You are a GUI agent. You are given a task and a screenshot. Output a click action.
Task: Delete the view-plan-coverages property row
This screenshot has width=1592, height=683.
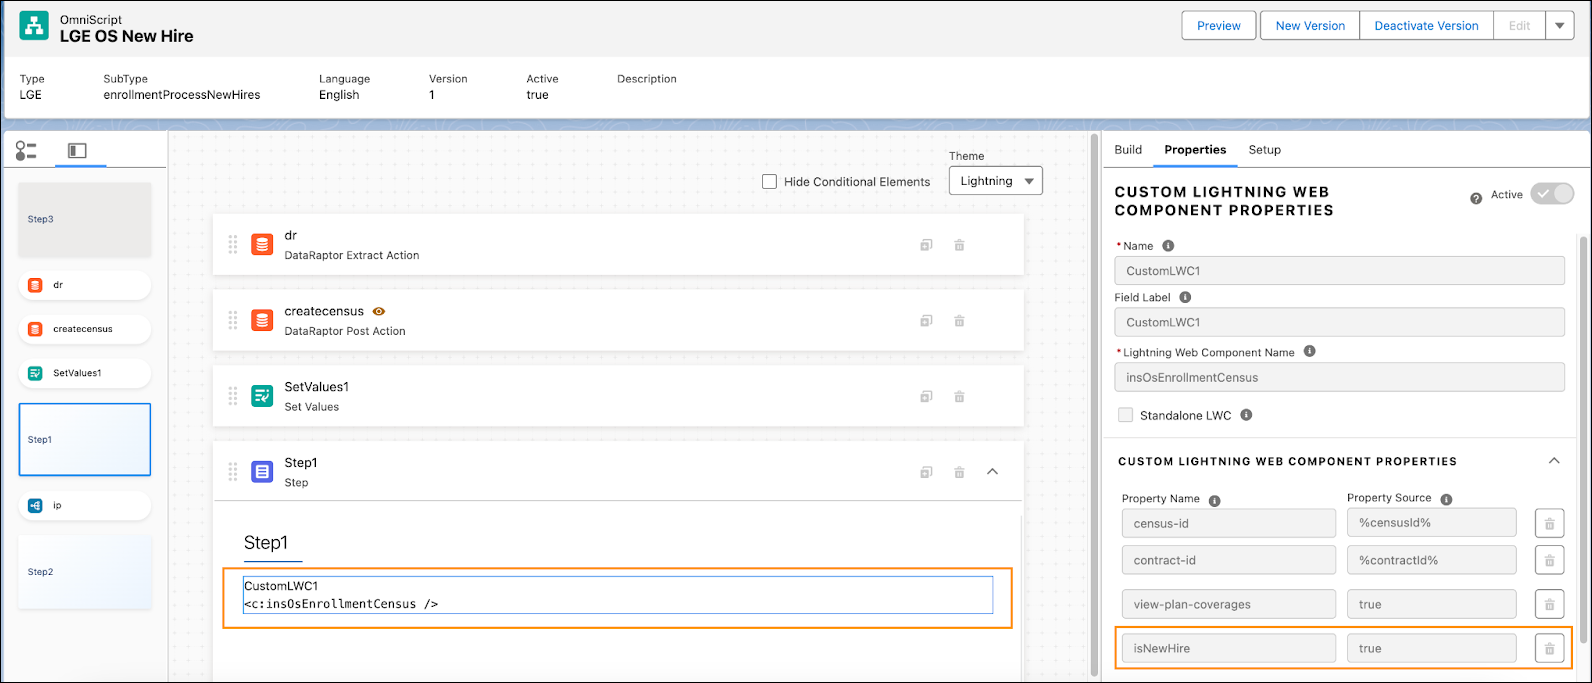pyautogui.click(x=1549, y=604)
